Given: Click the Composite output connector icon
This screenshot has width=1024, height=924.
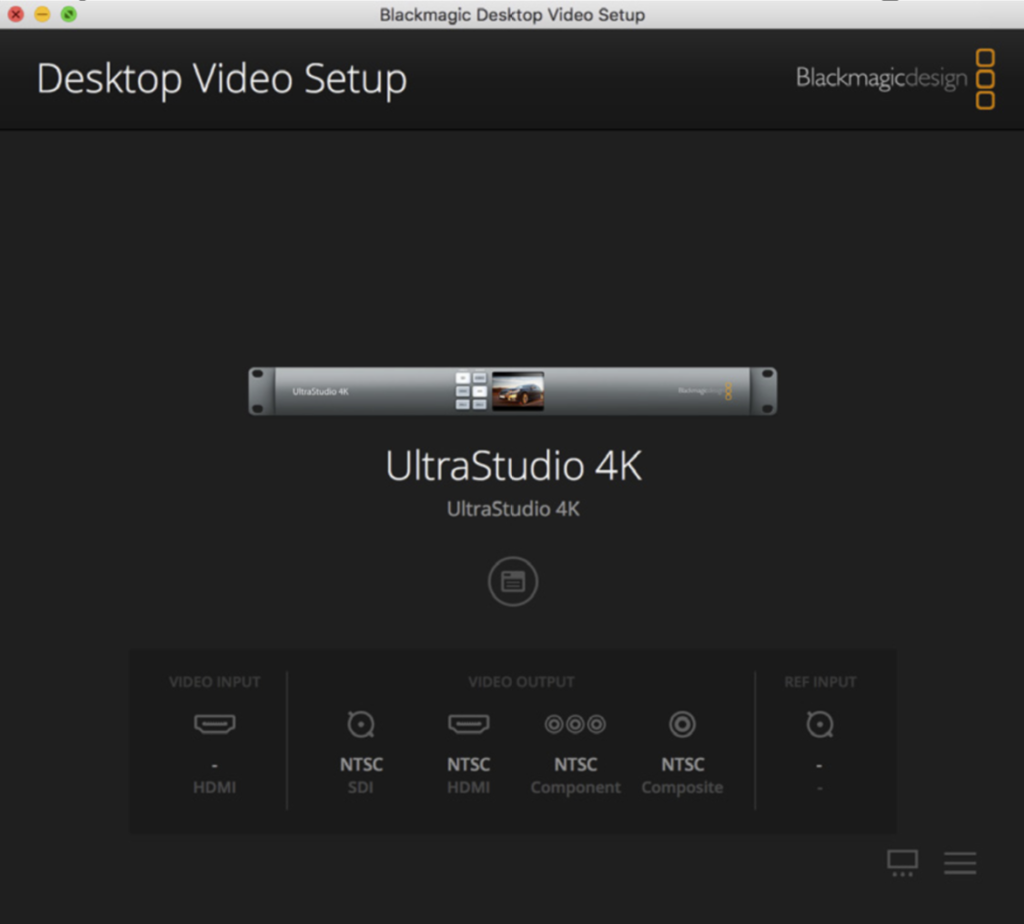Looking at the screenshot, I should (682, 724).
